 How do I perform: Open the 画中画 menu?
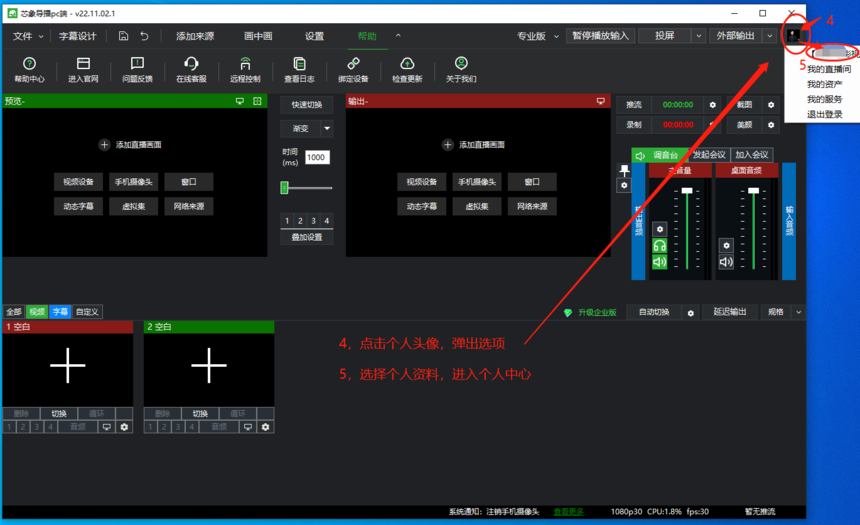click(x=258, y=36)
